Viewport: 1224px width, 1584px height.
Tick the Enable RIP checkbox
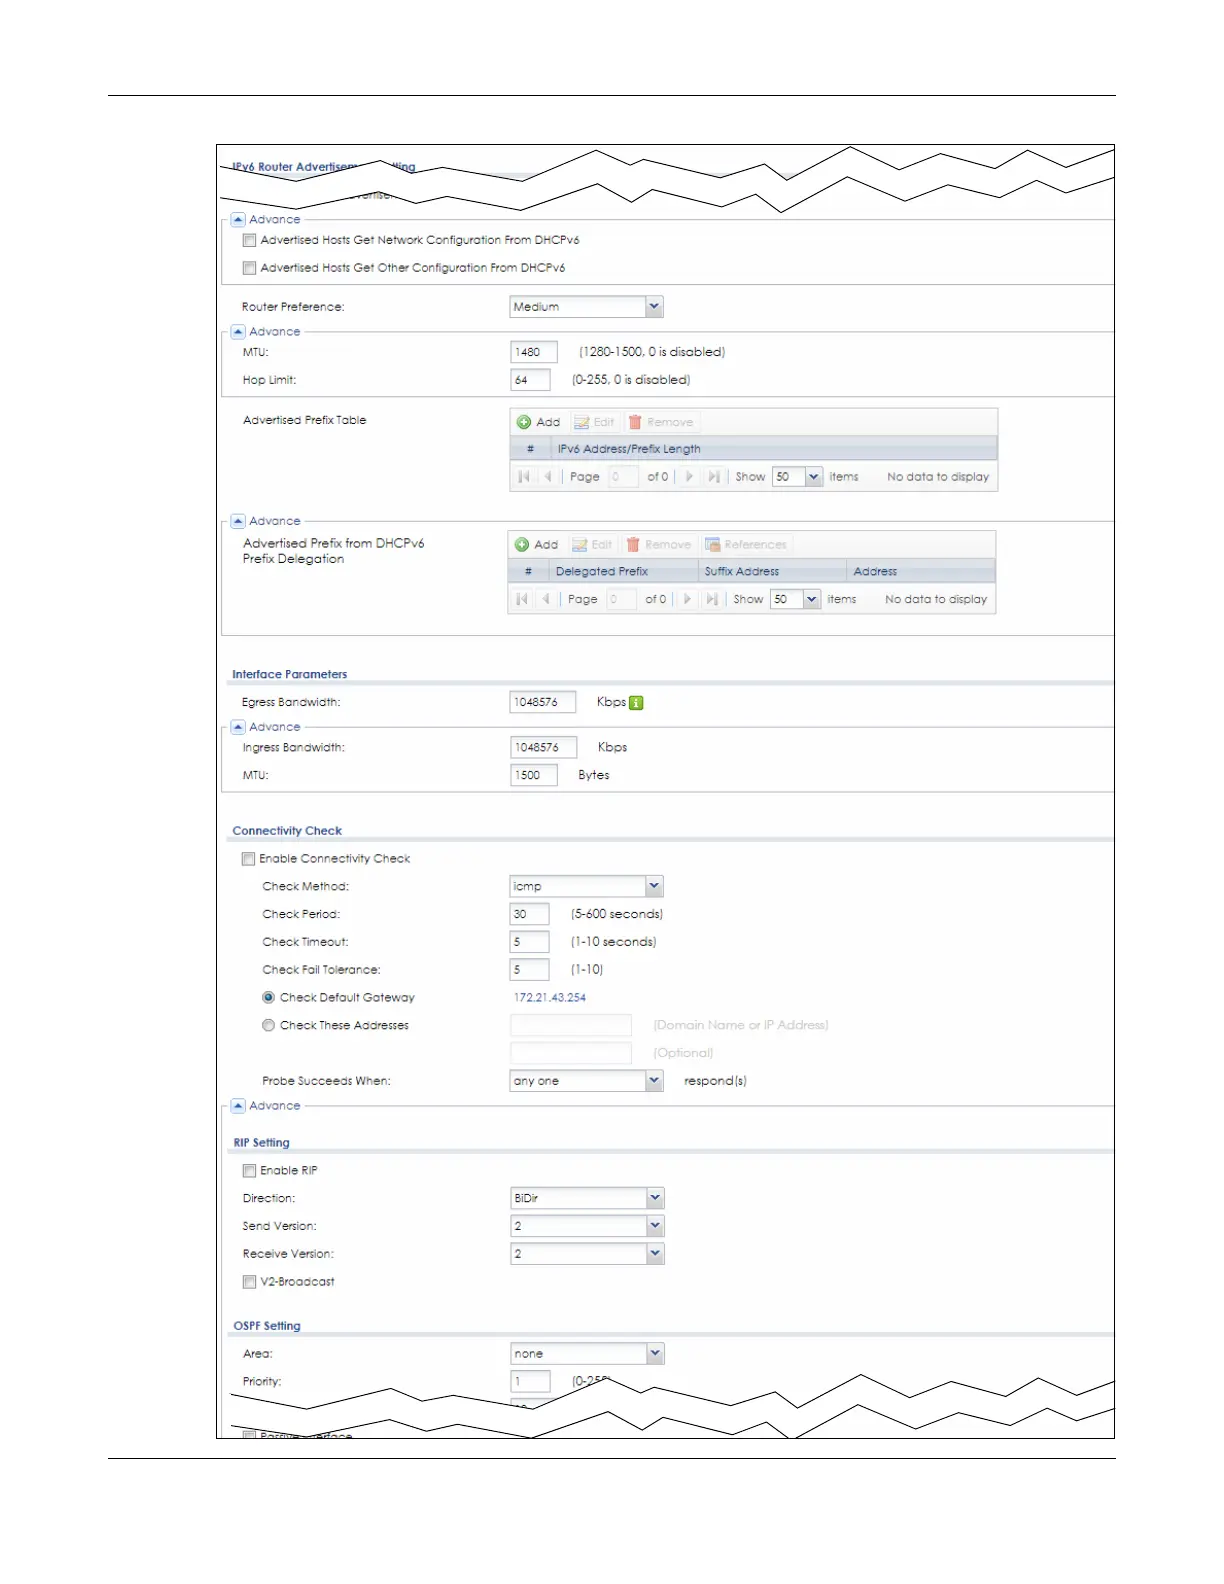coord(249,1171)
